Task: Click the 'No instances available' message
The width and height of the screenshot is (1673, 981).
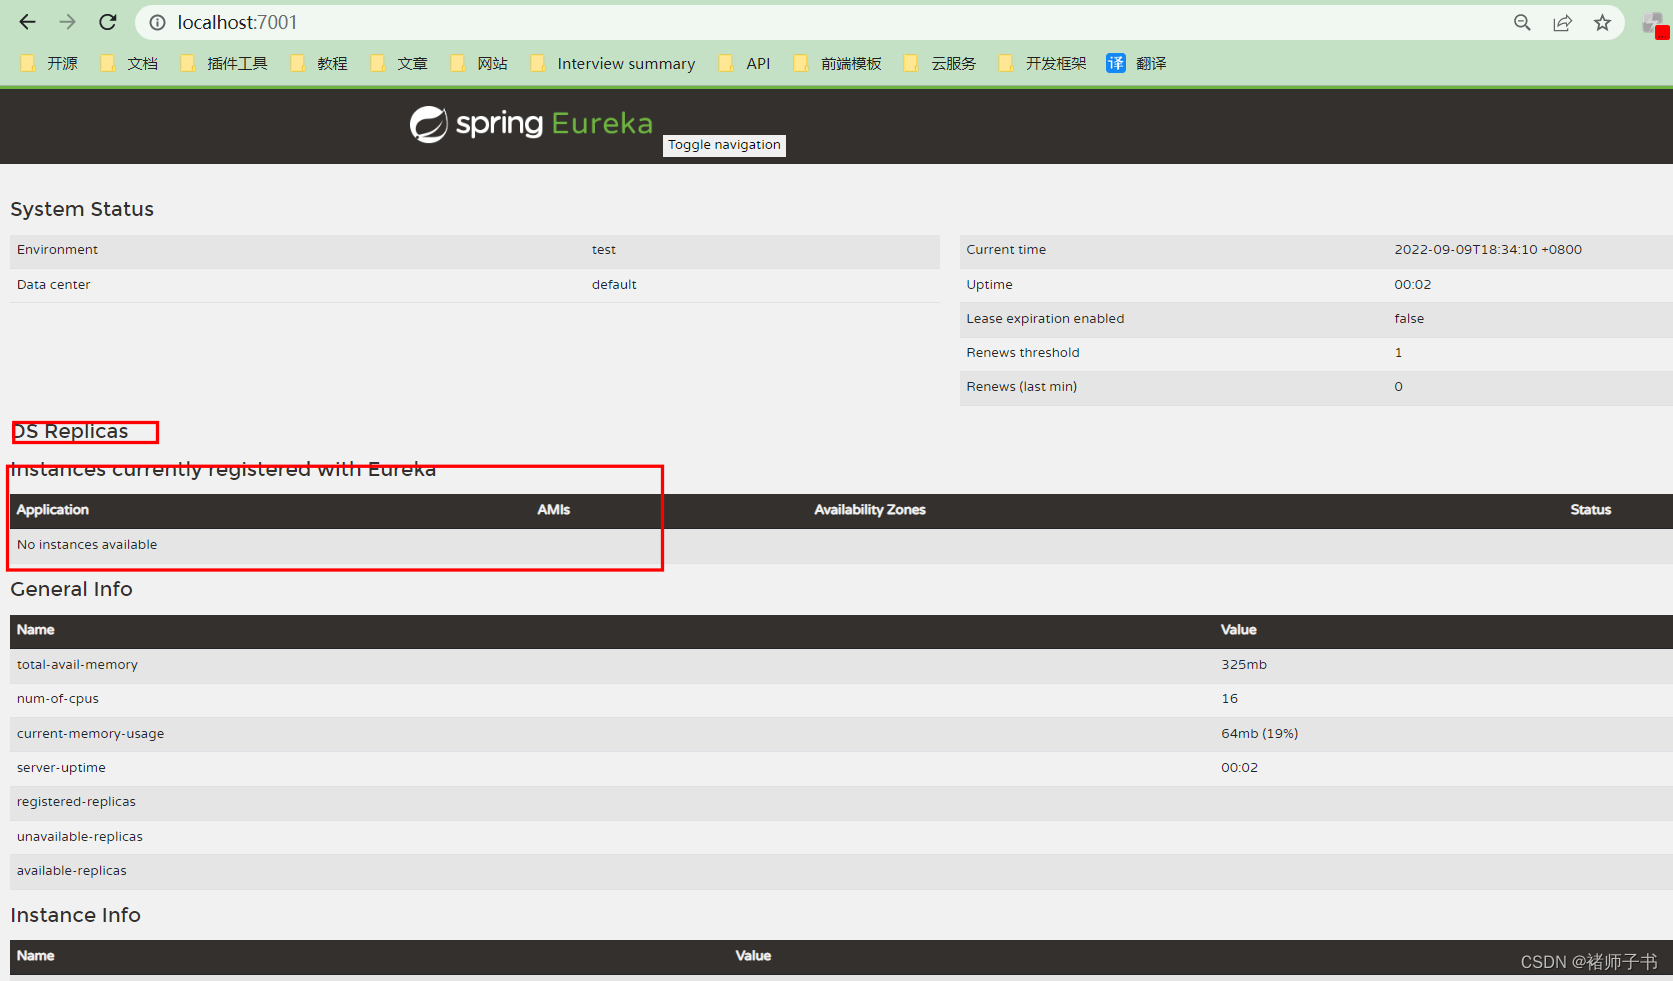Action: (87, 545)
